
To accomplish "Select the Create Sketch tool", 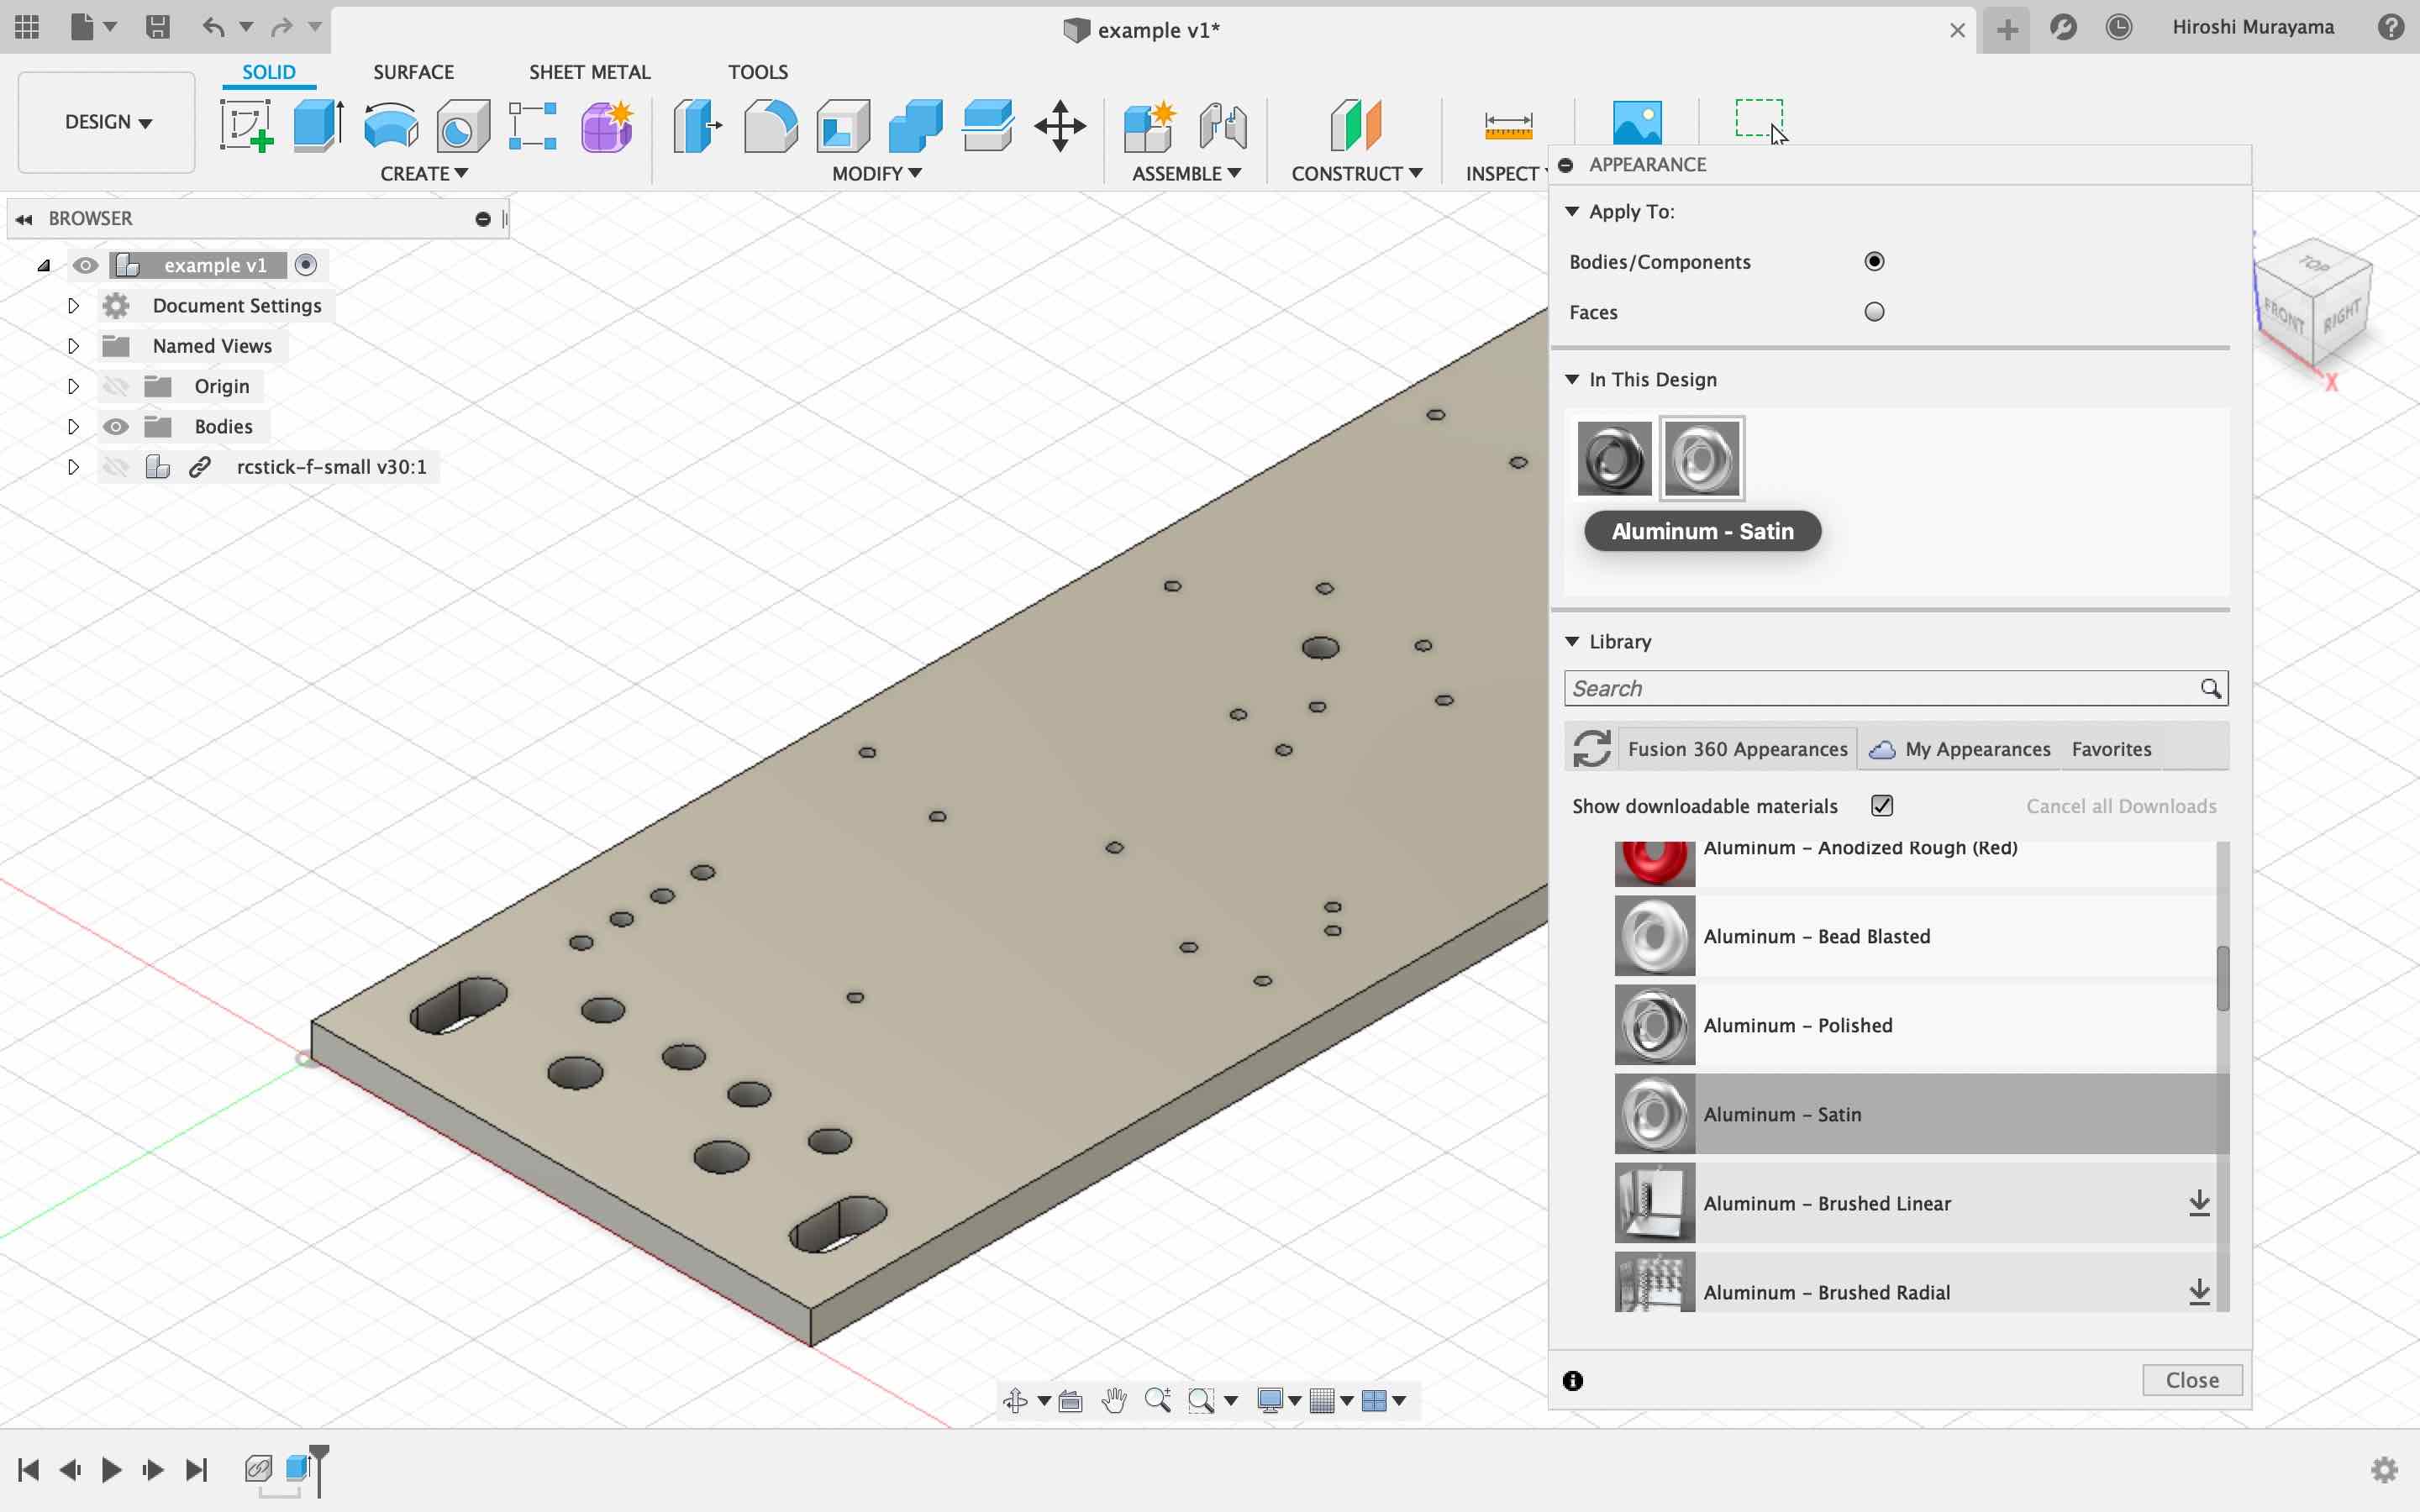I will click(246, 126).
